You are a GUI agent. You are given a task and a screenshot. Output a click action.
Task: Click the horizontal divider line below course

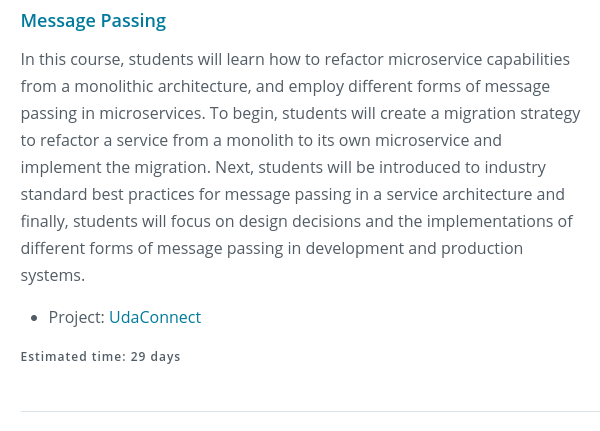click(x=310, y=411)
